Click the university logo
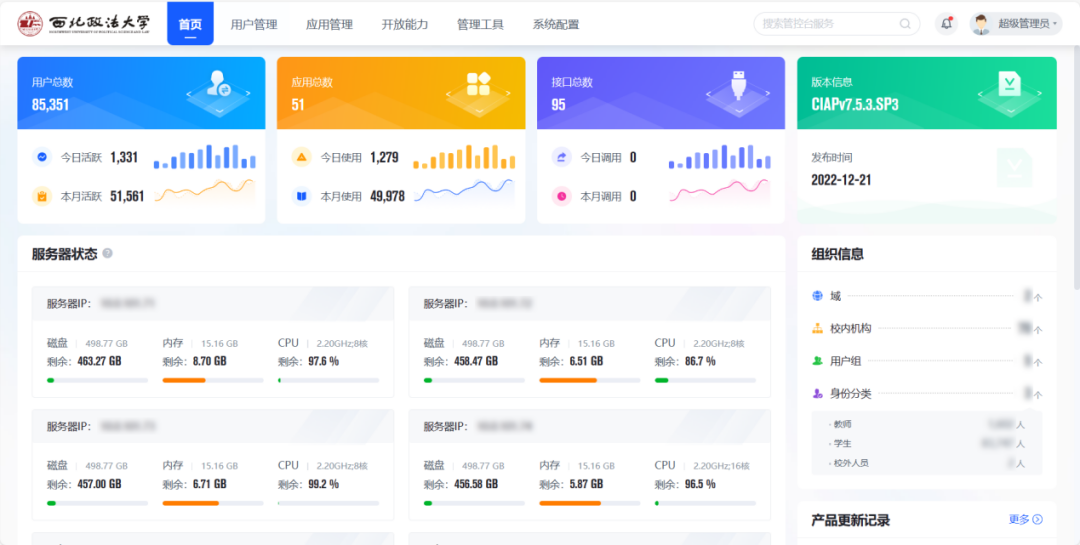 coord(85,24)
